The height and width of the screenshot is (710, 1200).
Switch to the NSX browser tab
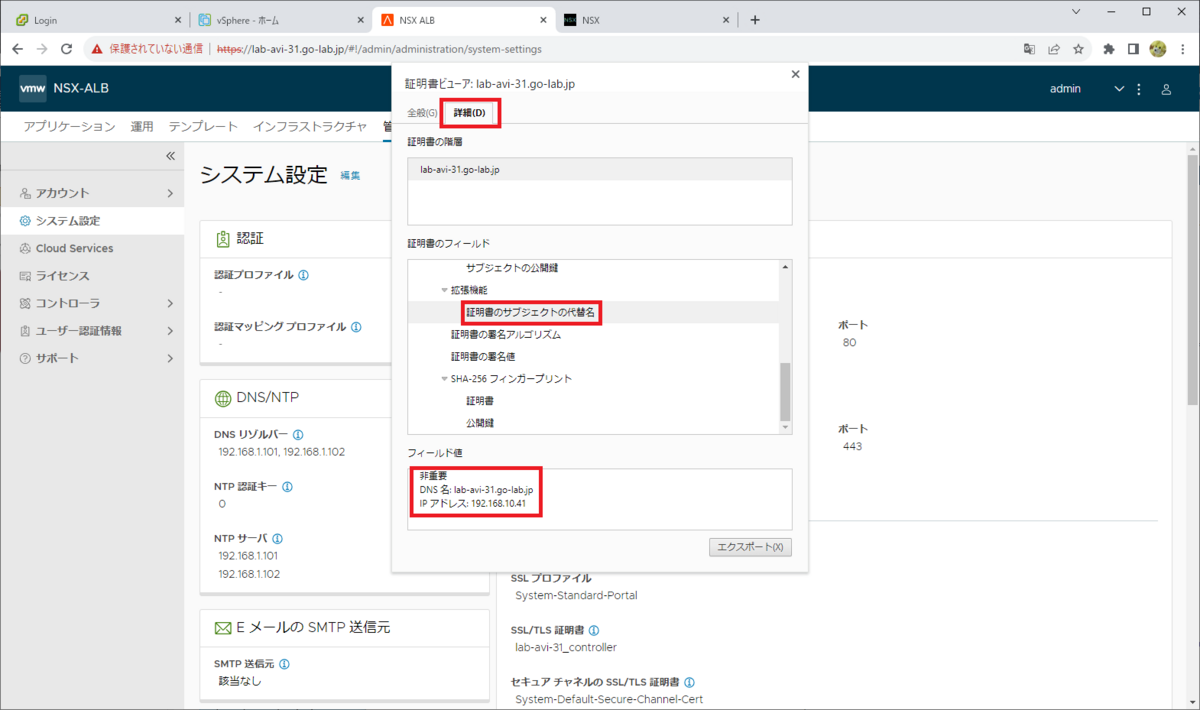[x=645, y=19]
